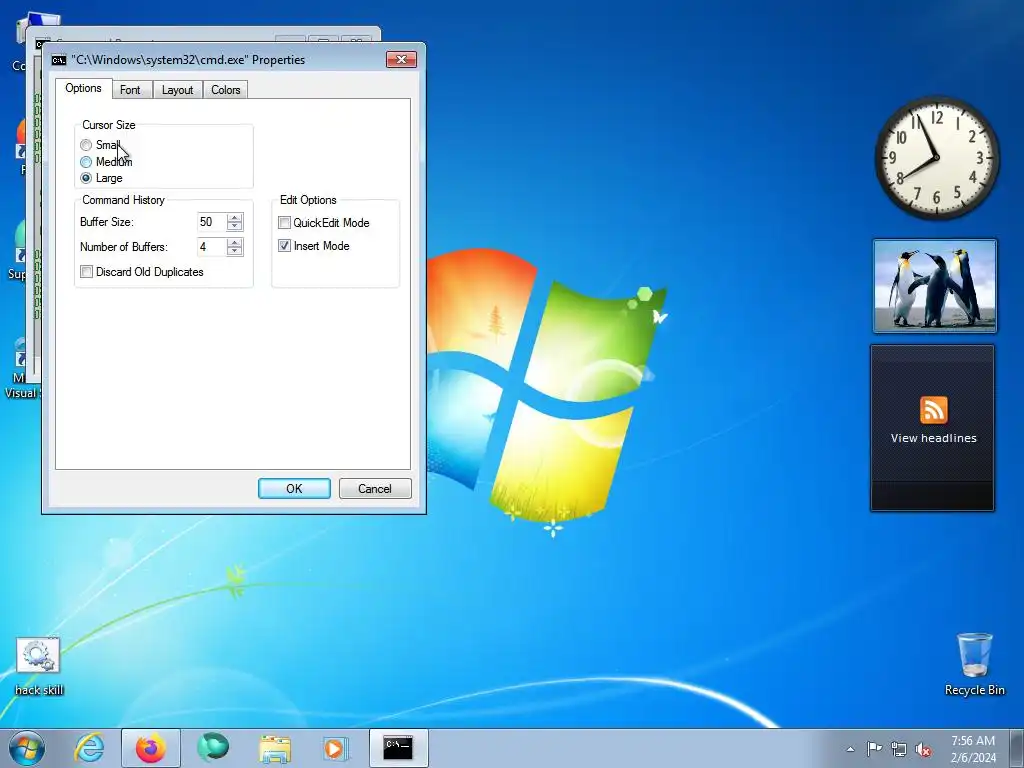Select the Command Prompt taskbar button
Image resolution: width=1024 pixels, height=768 pixels.
(x=398, y=748)
